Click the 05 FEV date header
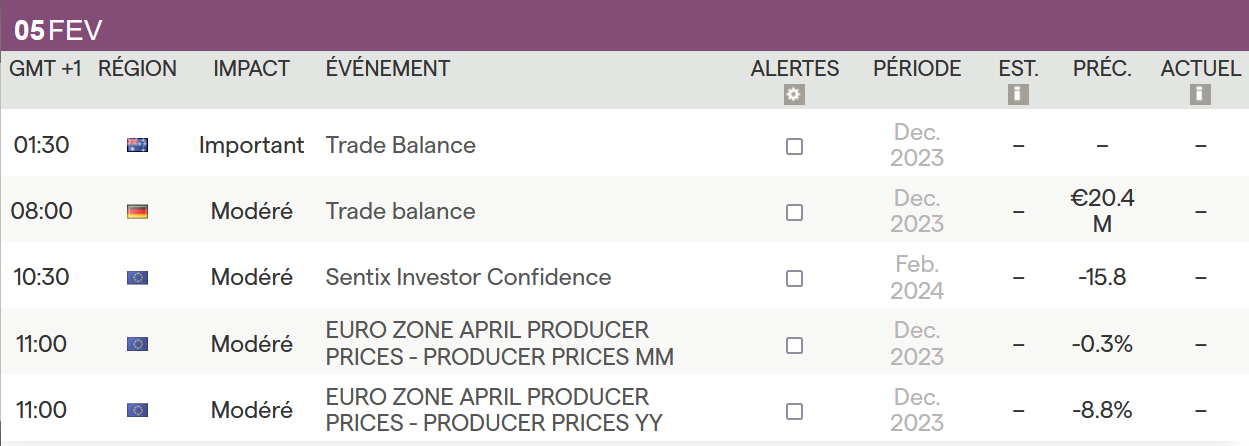Viewport: 1249px width, 446px height. pyautogui.click(x=58, y=30)
